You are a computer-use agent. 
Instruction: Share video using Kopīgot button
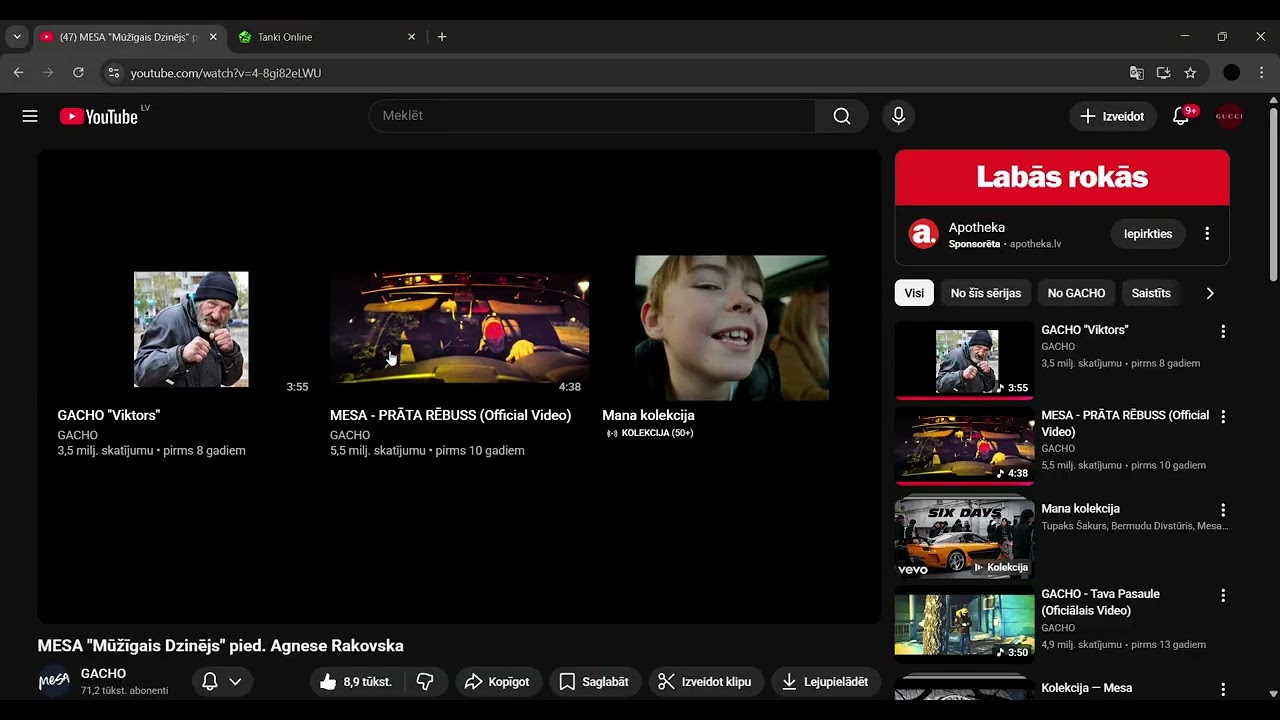[499, 682]
